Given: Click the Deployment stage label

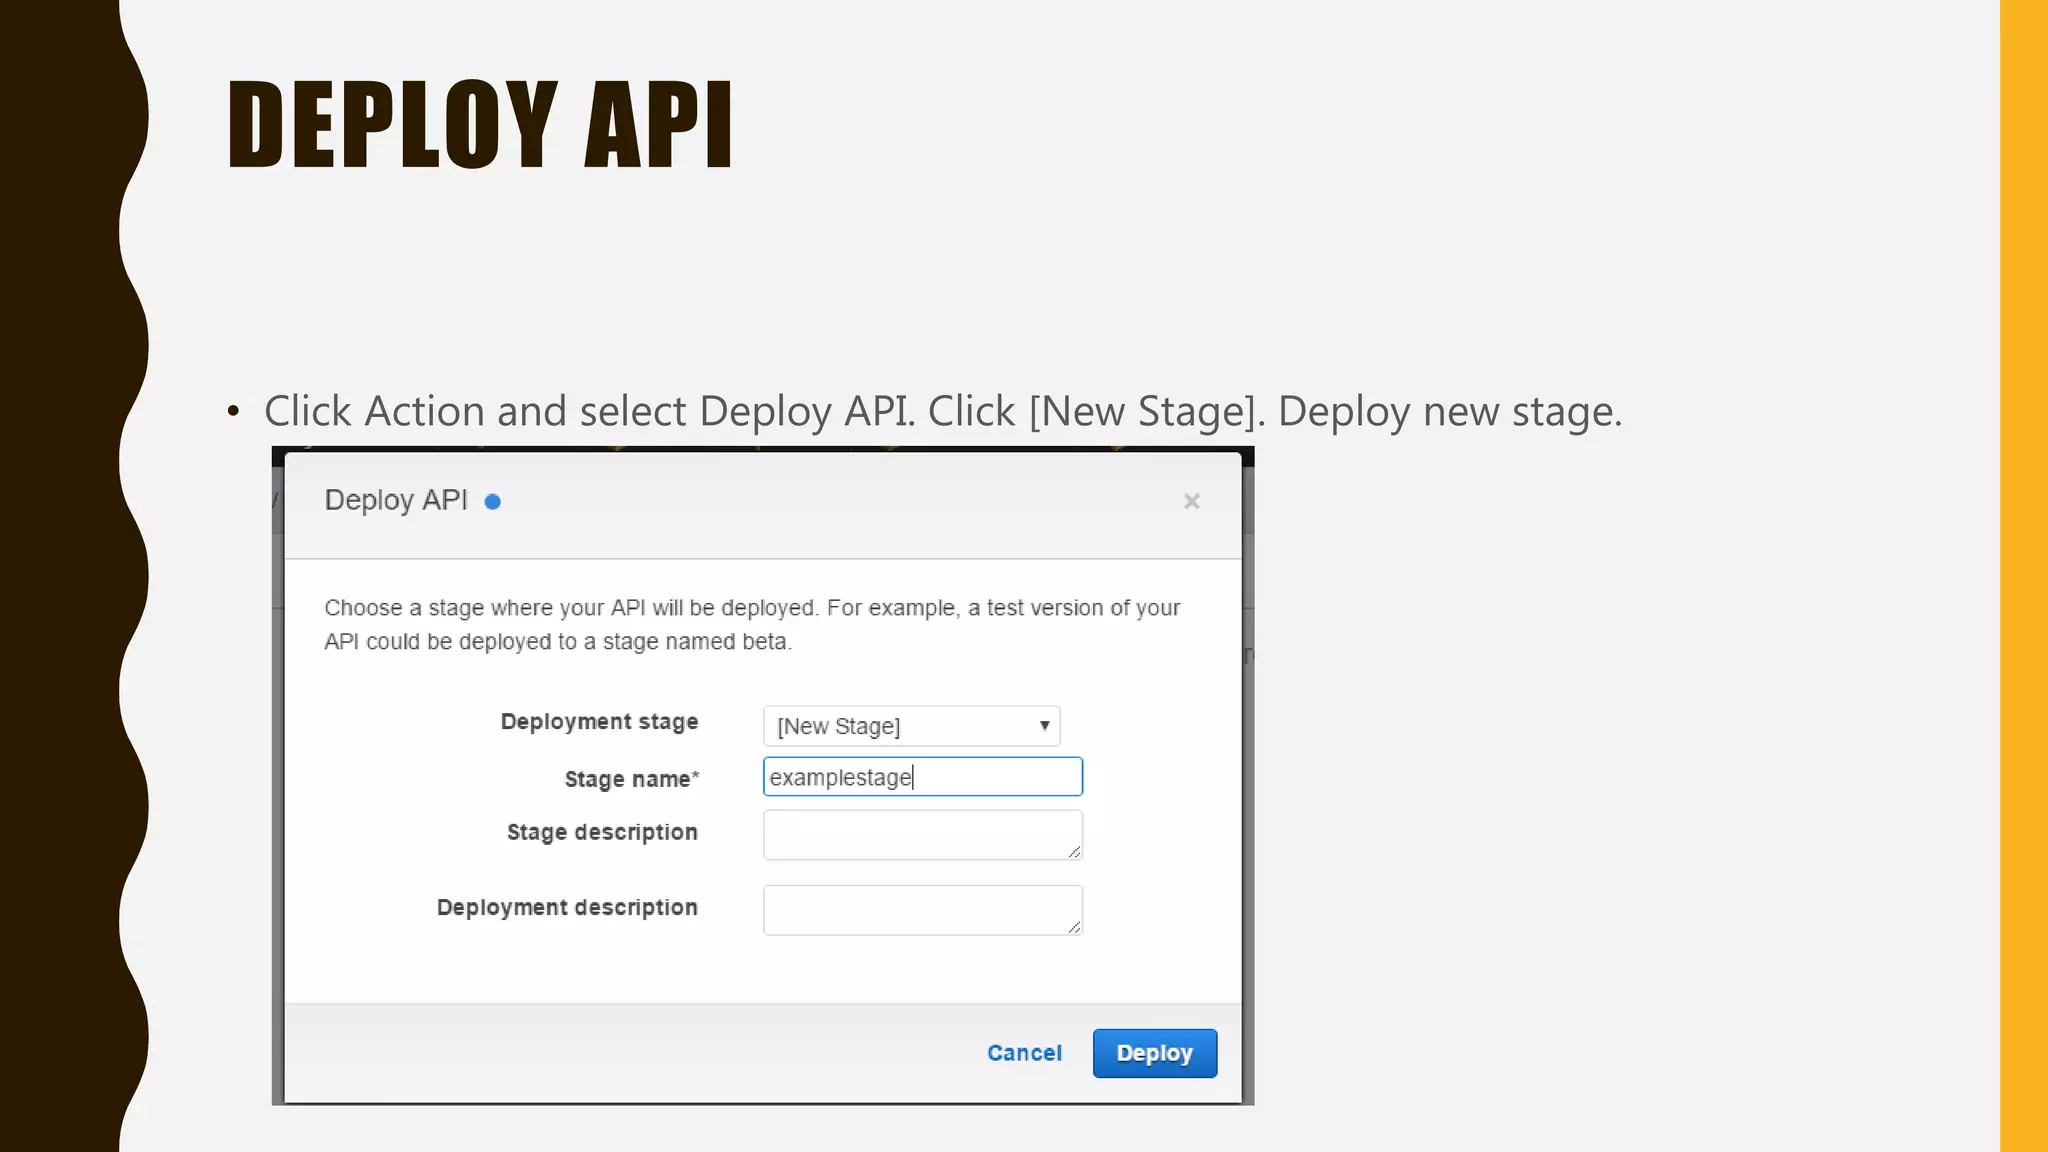Looking at the screenshot, I should point(599,722).
